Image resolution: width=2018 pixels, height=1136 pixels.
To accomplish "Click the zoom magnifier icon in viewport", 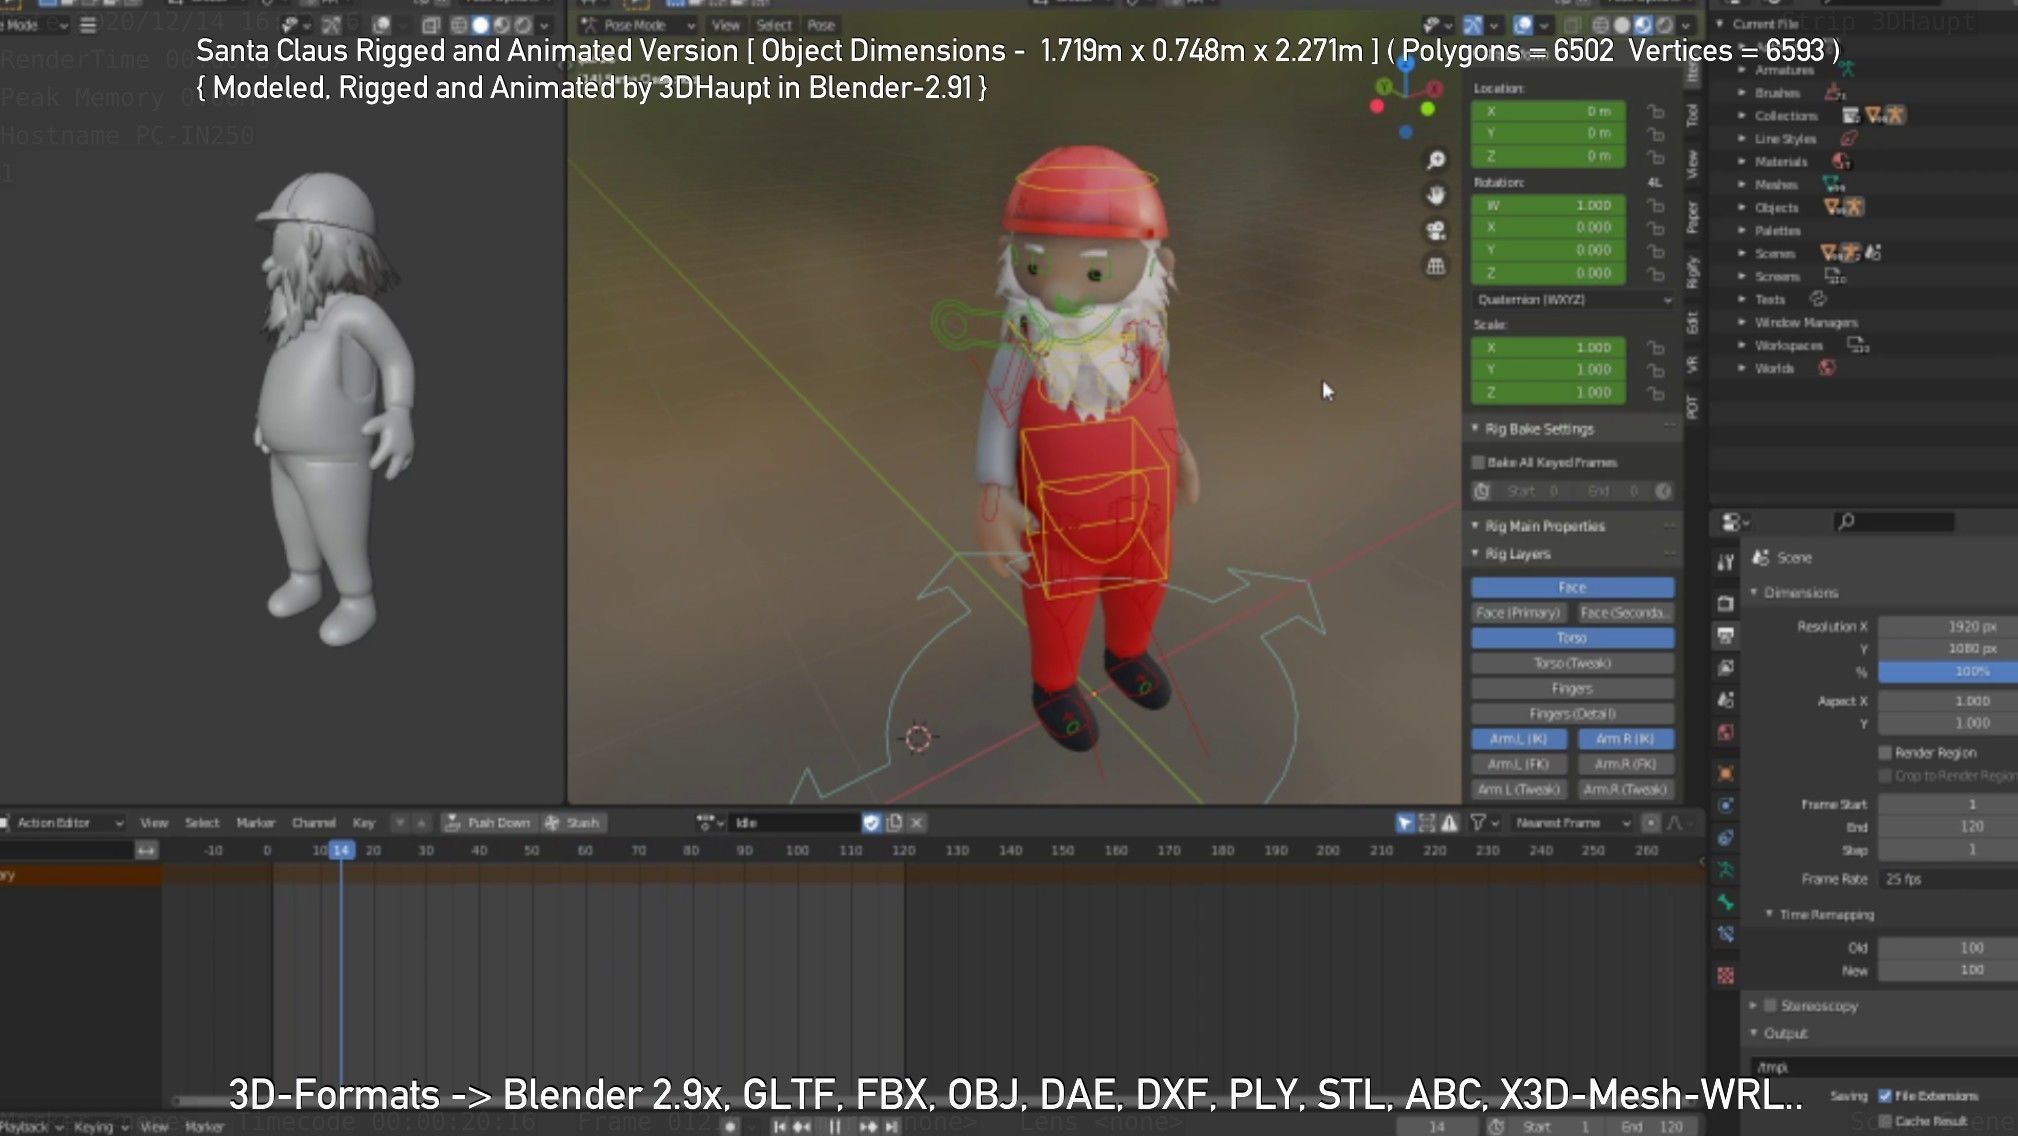I will click(x=1436, y=160).
